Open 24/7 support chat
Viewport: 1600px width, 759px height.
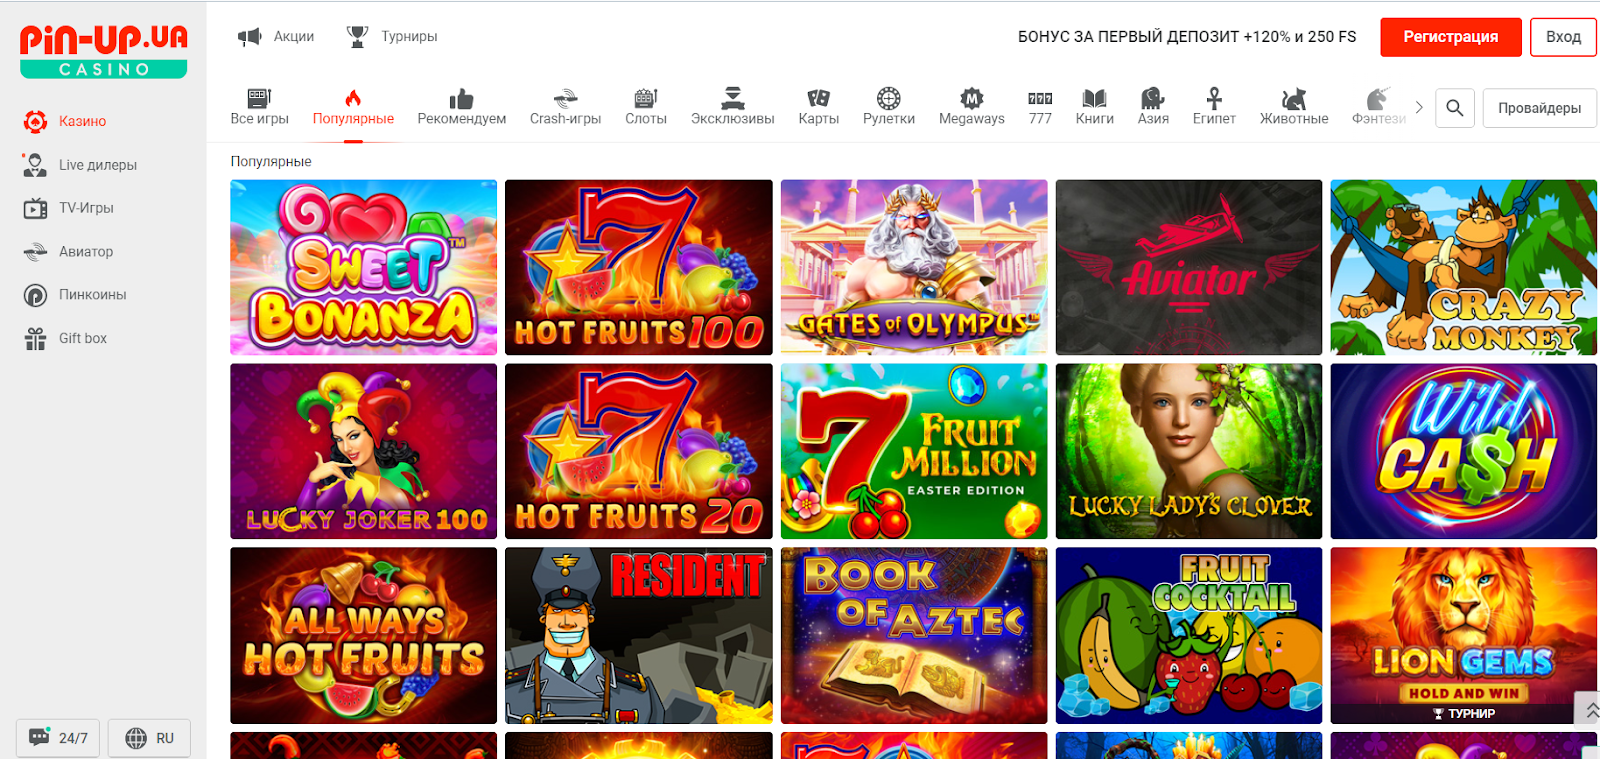pyautogui.click(x=58, y=738)
